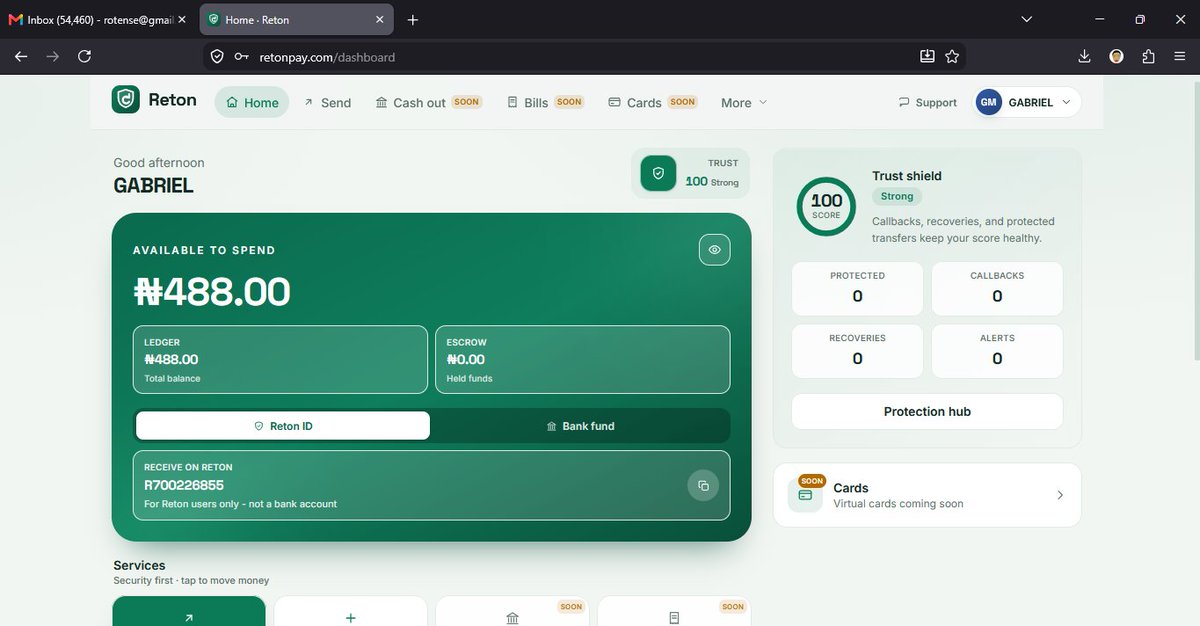
Task: Select the bills receipt services tile marked Soon
Action: pos(674,611)
